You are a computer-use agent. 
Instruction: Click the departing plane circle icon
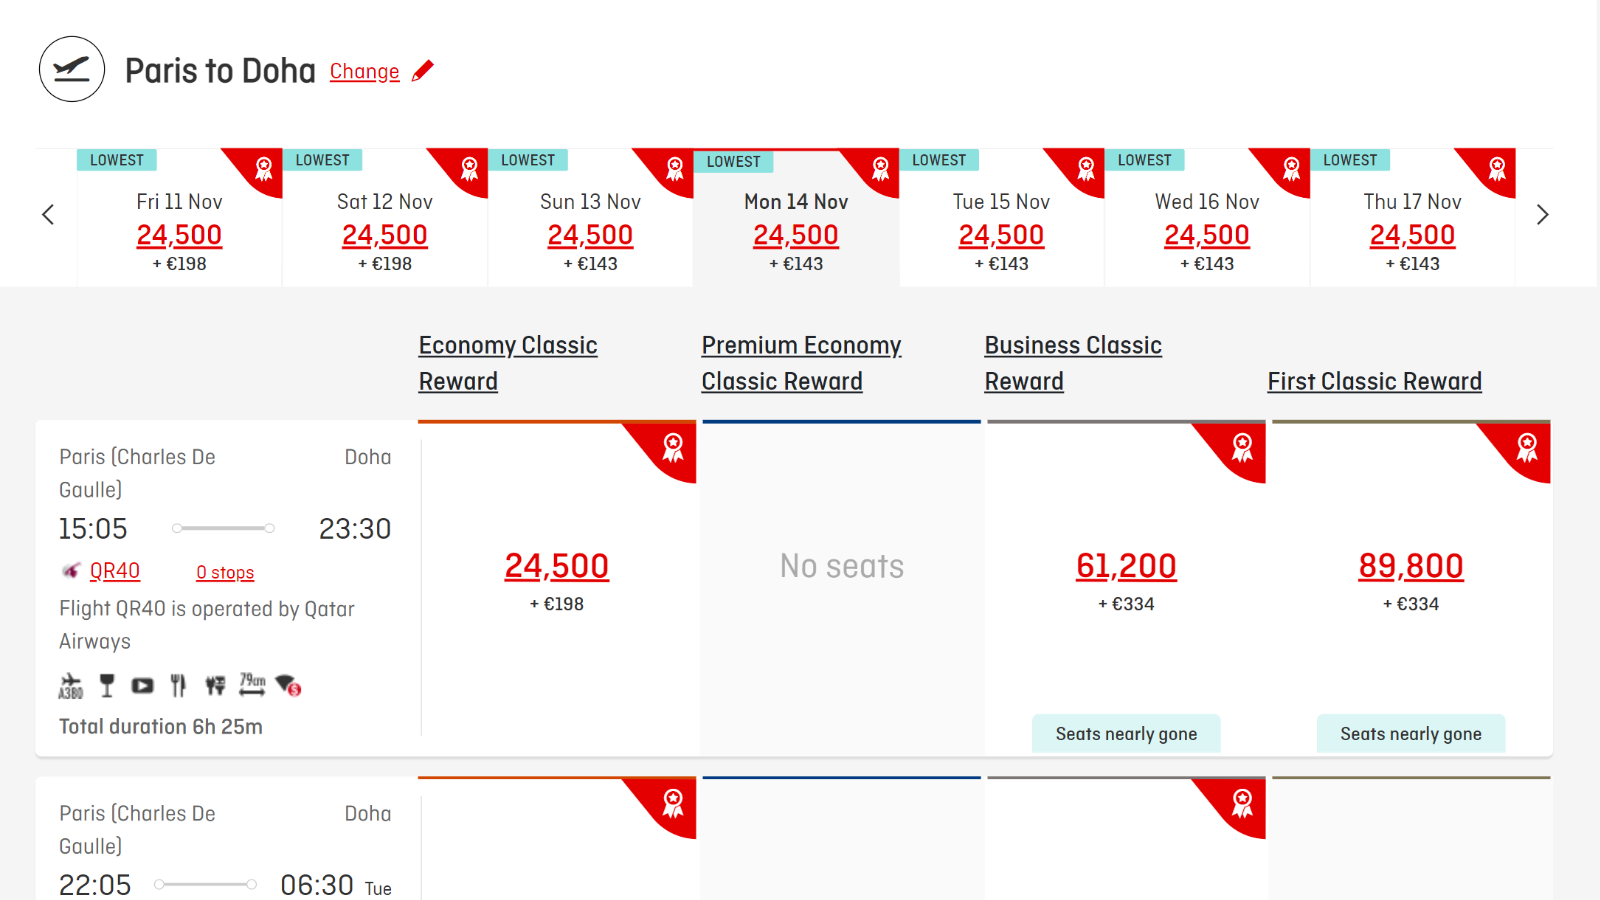72,69
